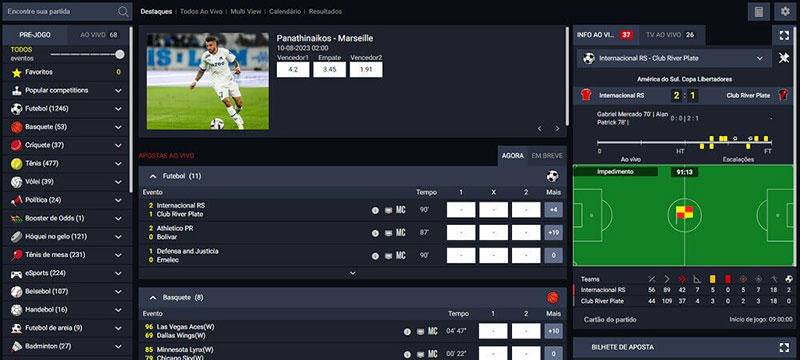This screenshot has height=360, width=800.
Task: Collapse the Basquete (8) live section
Action: tap(153, 297)
